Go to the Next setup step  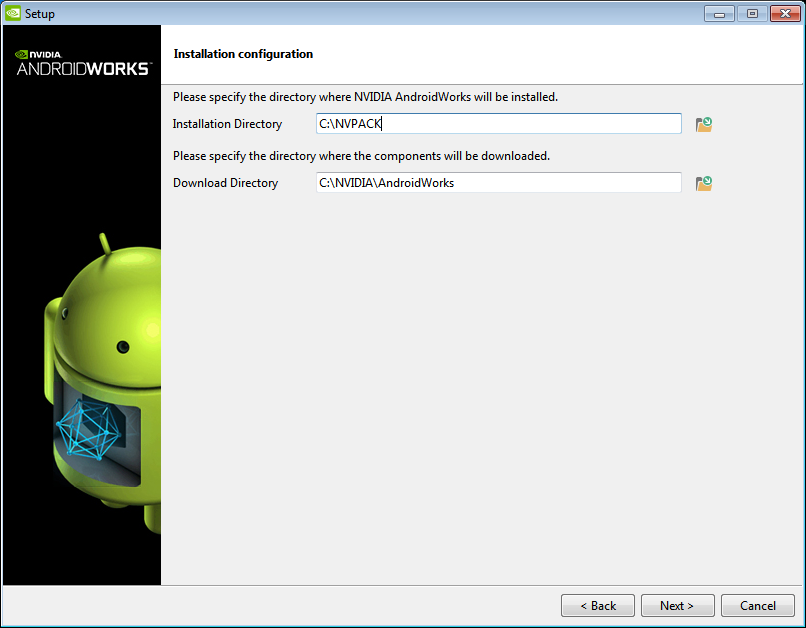677,606
